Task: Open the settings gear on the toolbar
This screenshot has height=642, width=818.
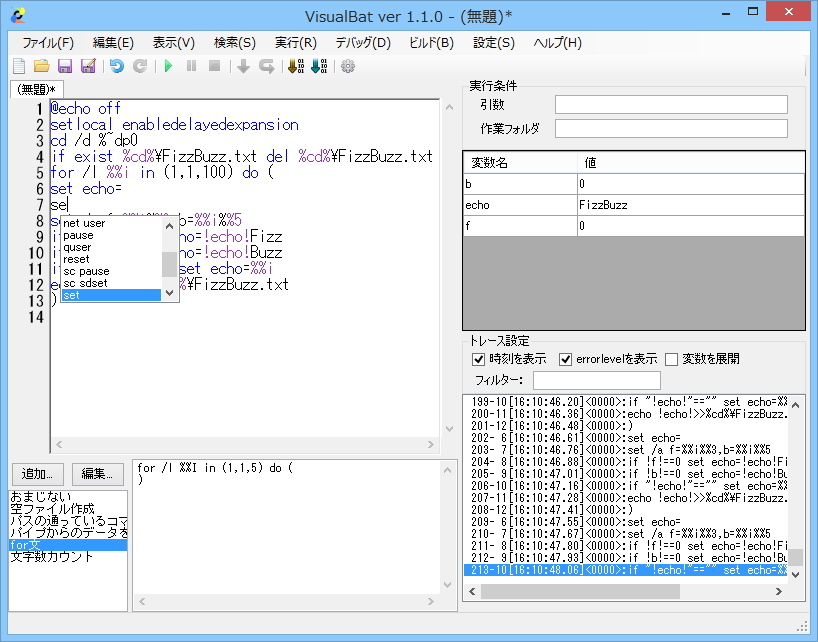Action: tap(347, 67)
